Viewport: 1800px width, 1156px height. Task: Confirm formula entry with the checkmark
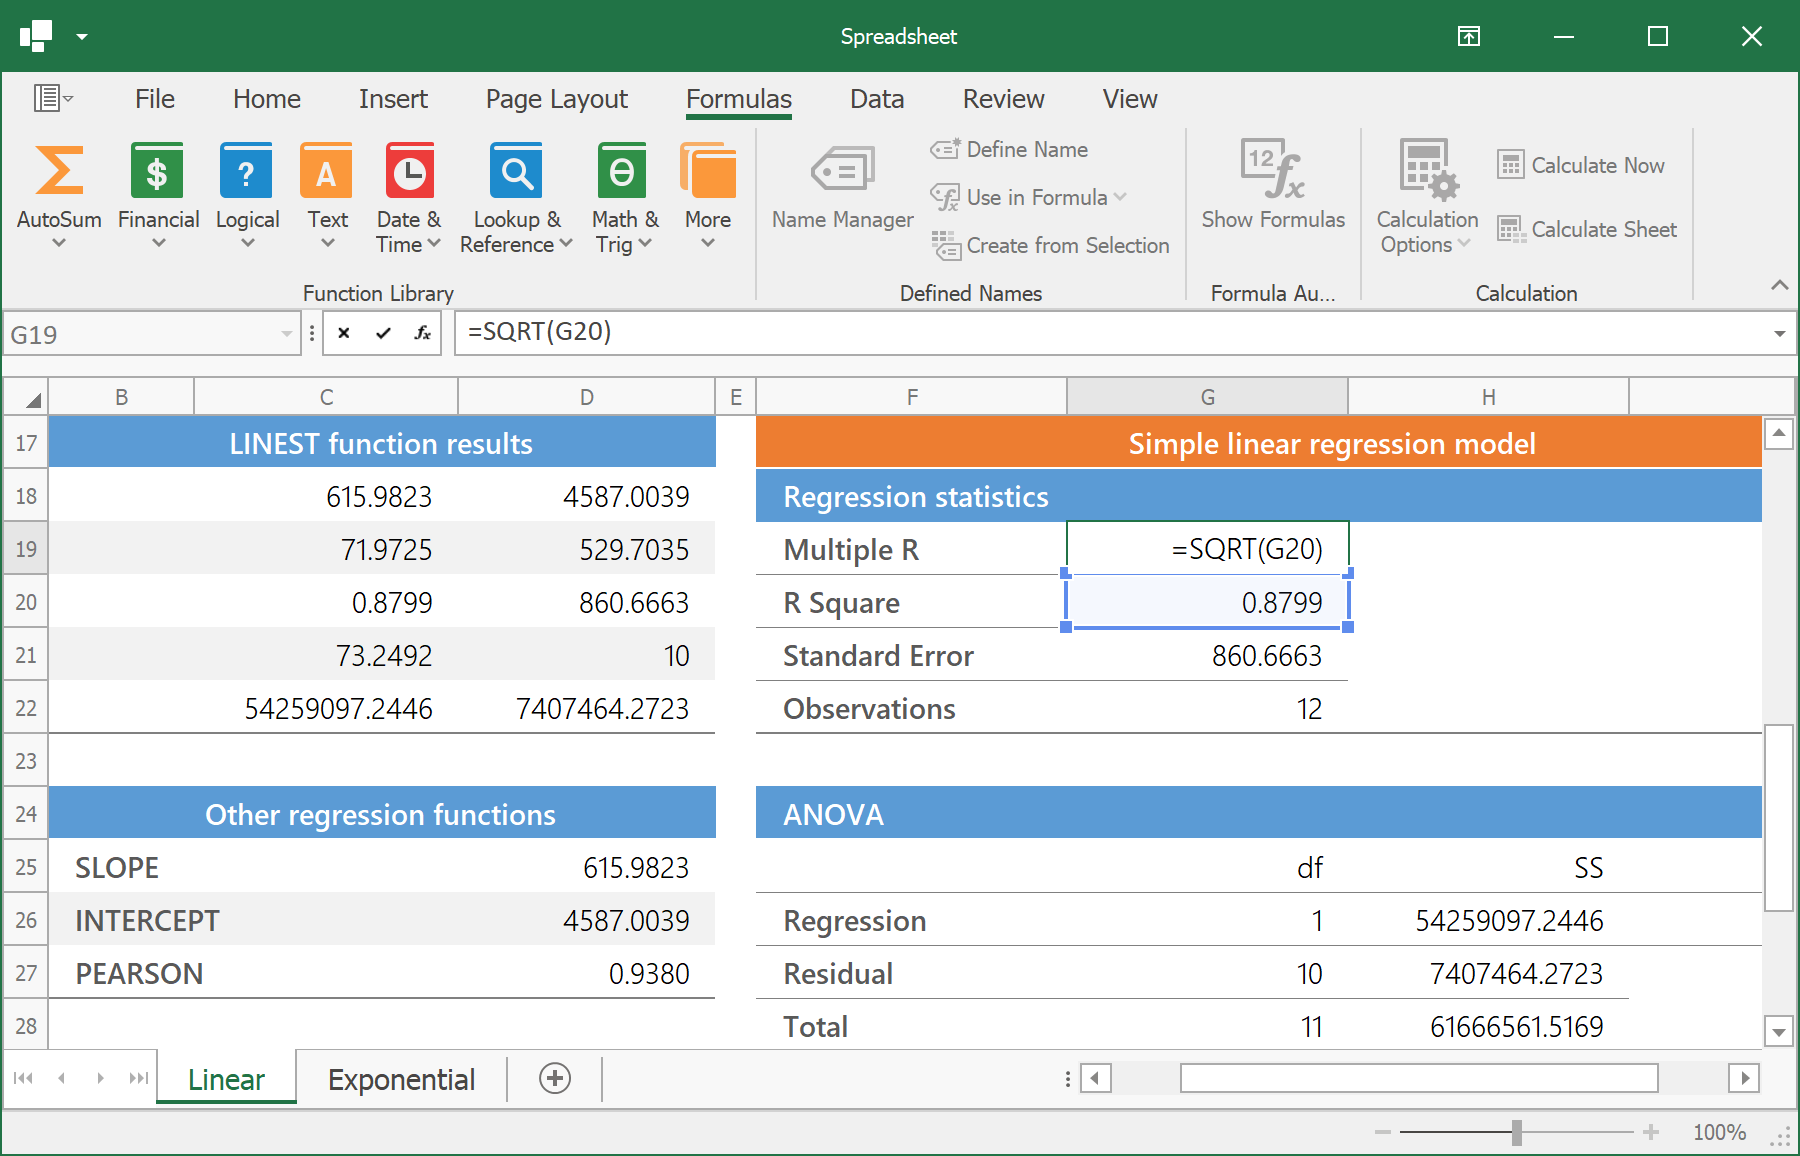[383, 334]
